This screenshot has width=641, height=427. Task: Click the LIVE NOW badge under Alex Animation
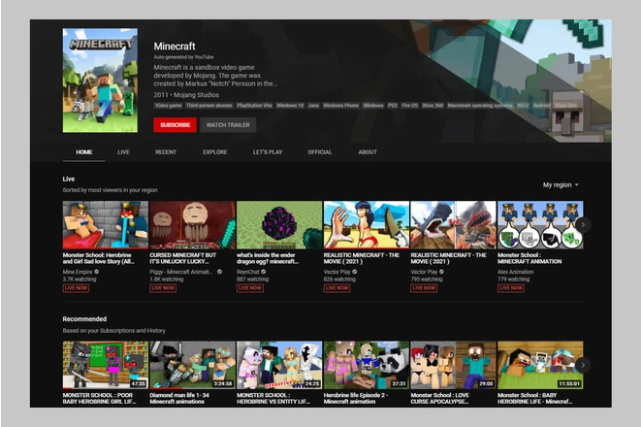510,287
